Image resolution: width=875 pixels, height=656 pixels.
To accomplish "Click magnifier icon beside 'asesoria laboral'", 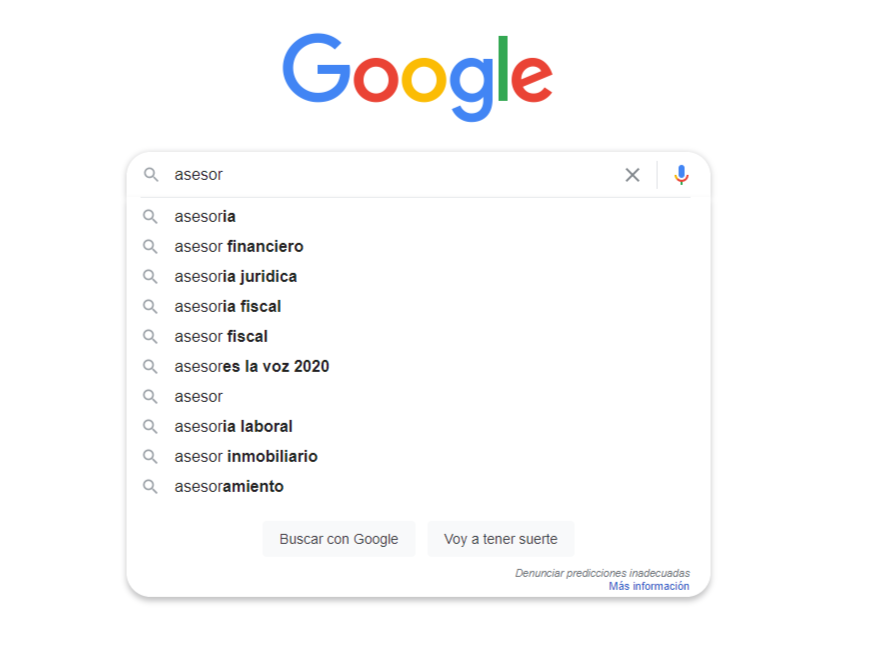I will 150,426.
